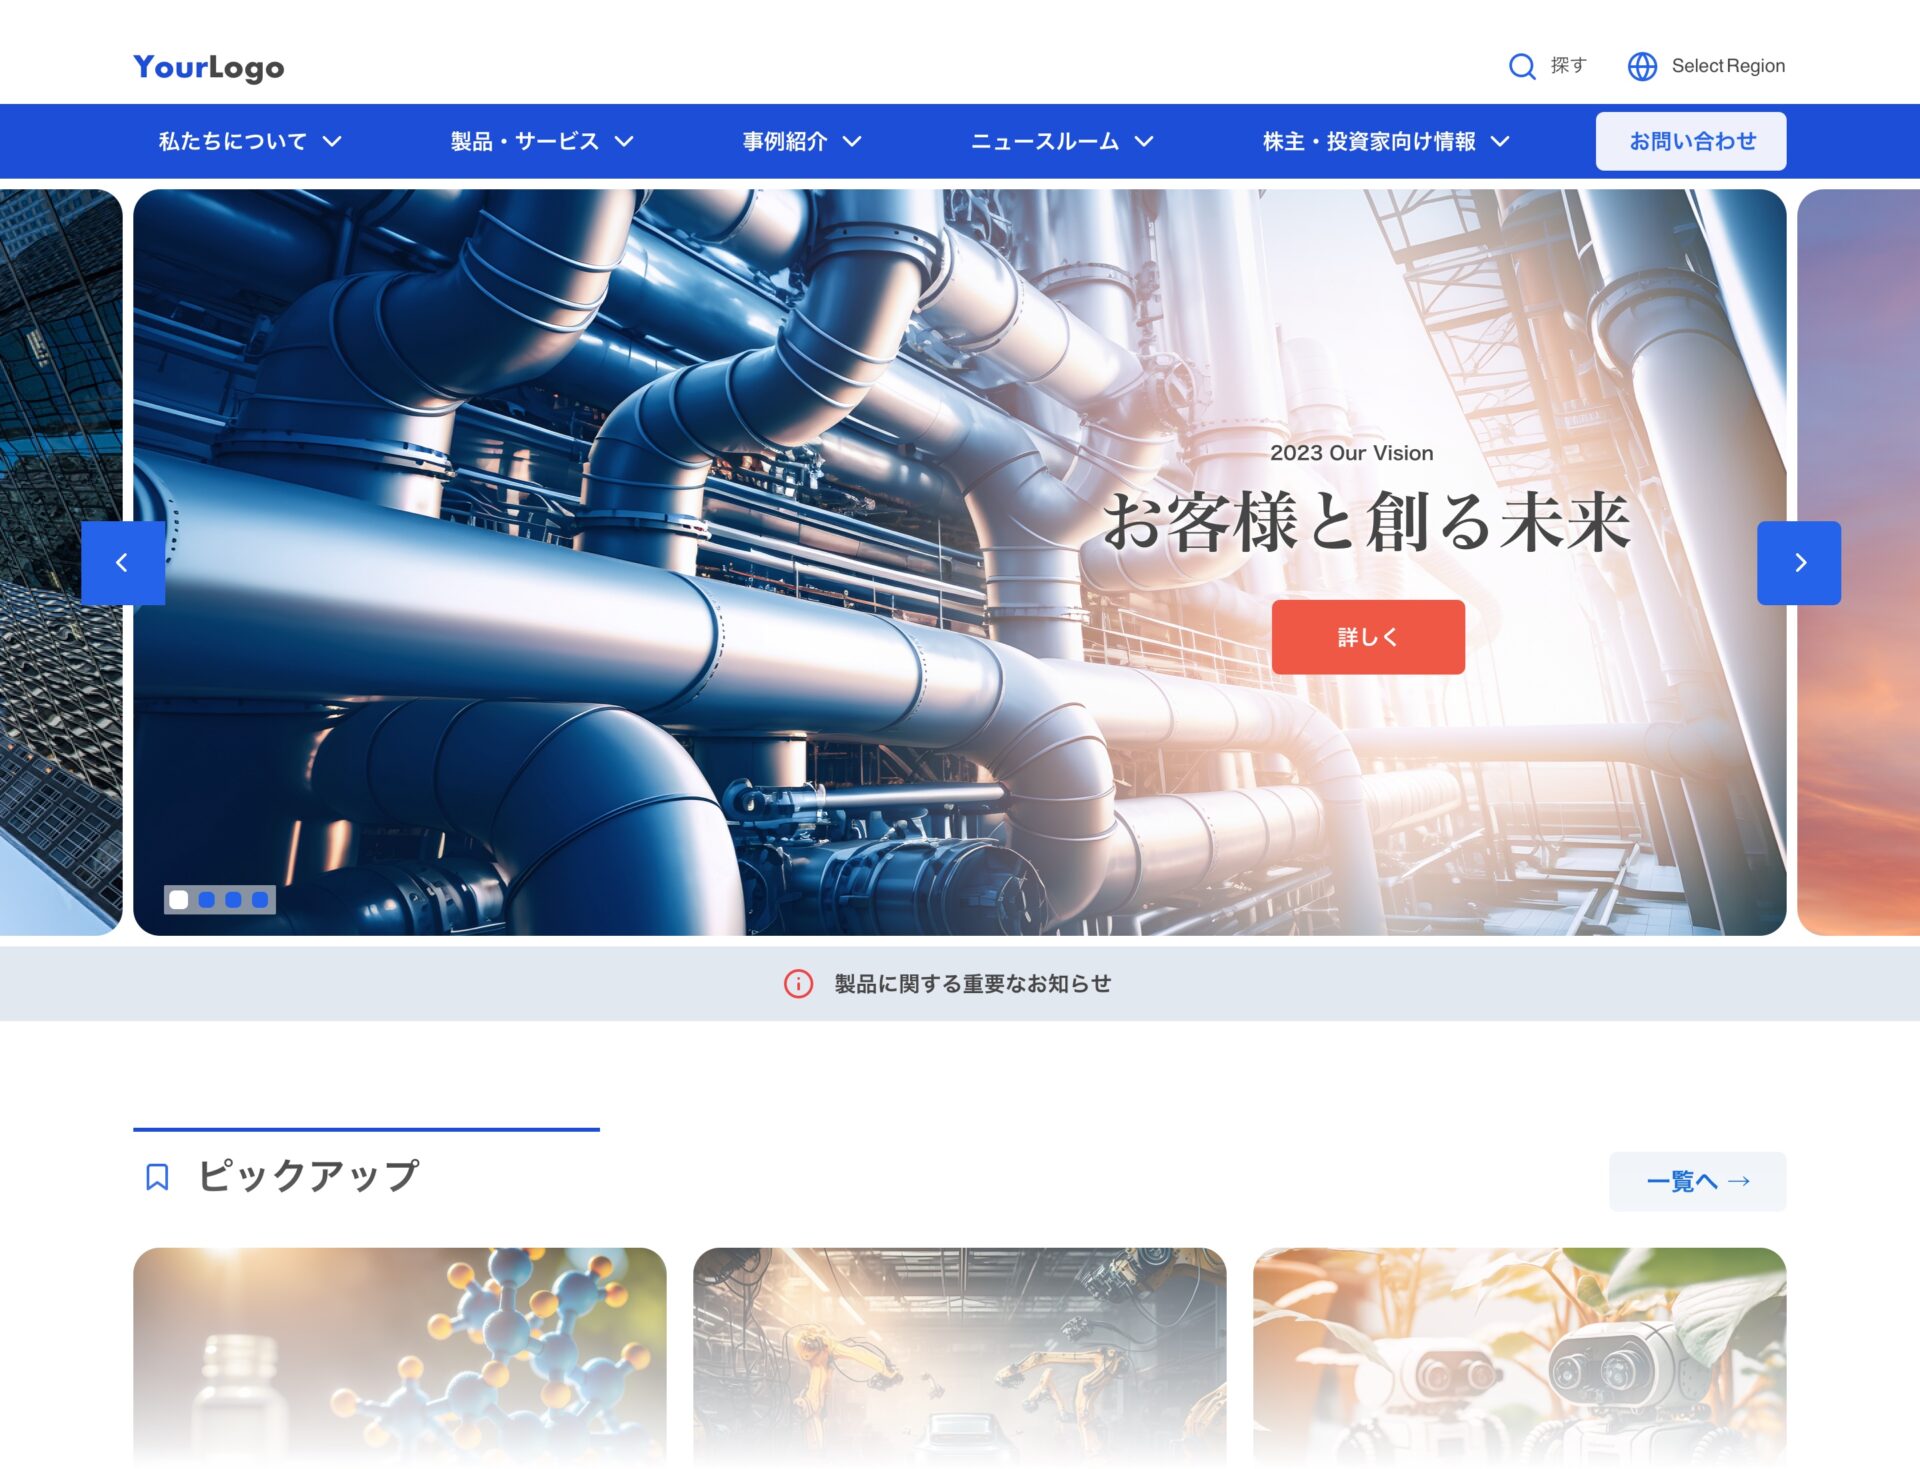Click the red info alert icon

[x=798, y=984]
